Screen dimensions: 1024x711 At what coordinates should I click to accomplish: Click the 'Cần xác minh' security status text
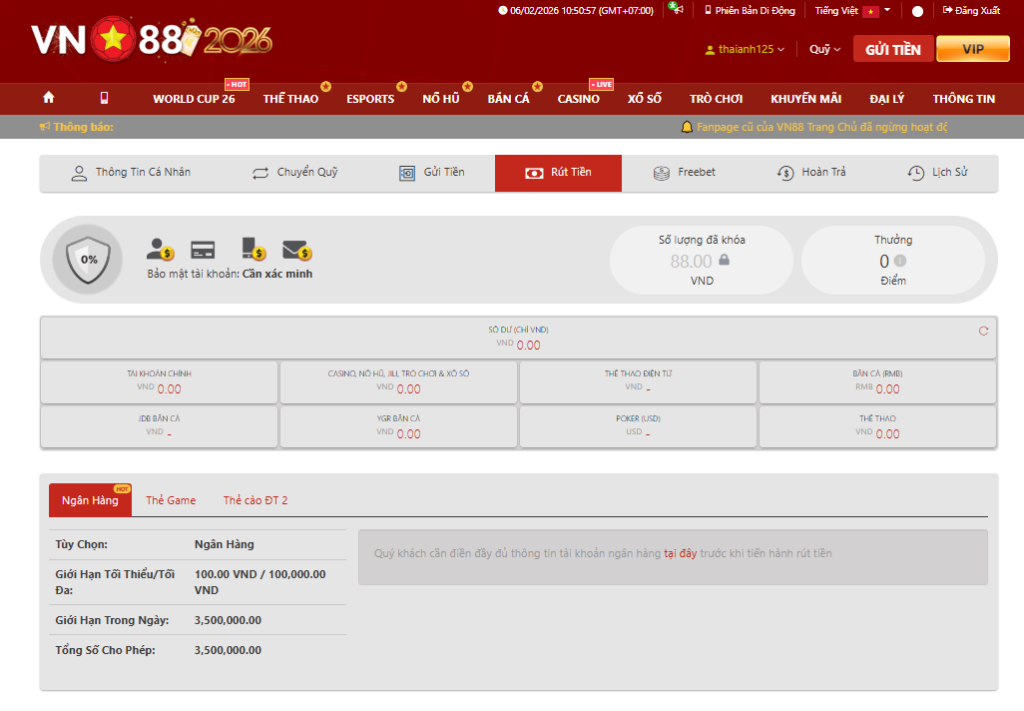pyautogui.click(x=278, y=274)
